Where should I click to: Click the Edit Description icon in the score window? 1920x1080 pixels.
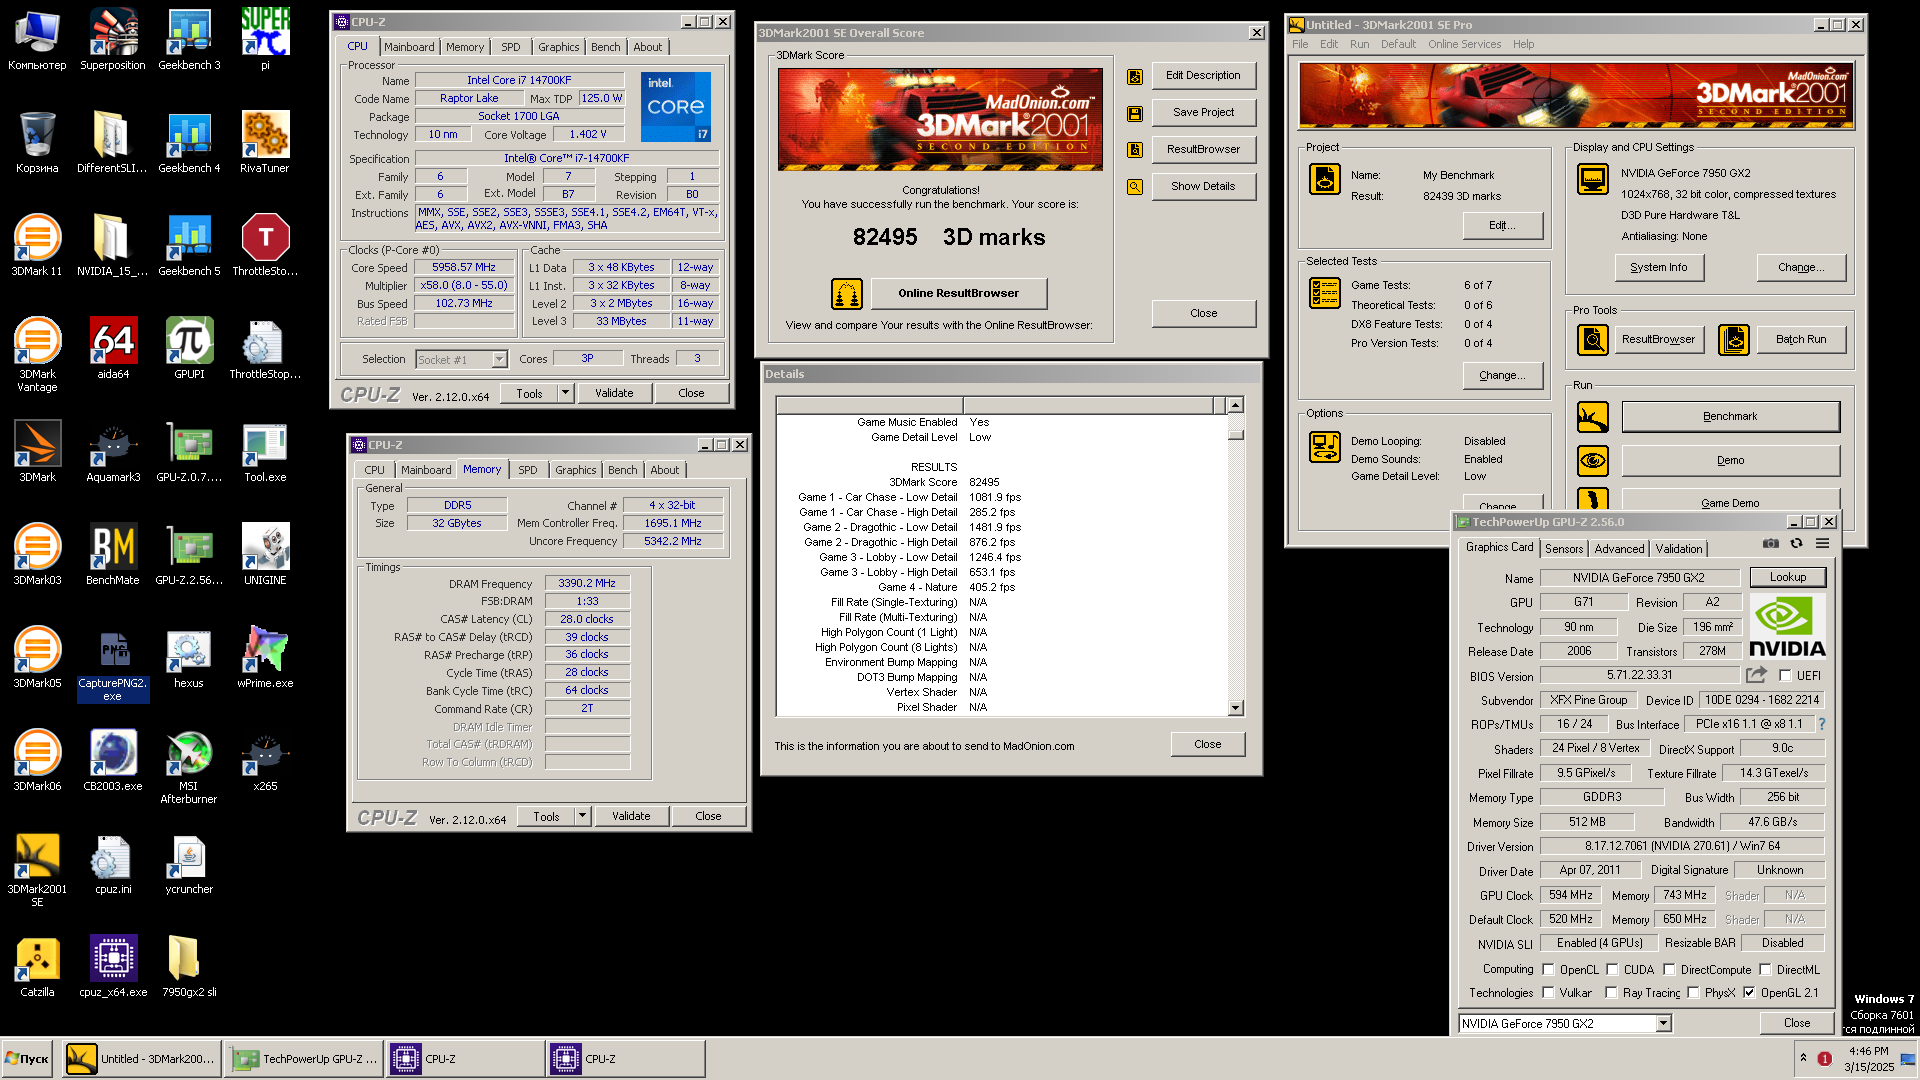[1135, 76]
